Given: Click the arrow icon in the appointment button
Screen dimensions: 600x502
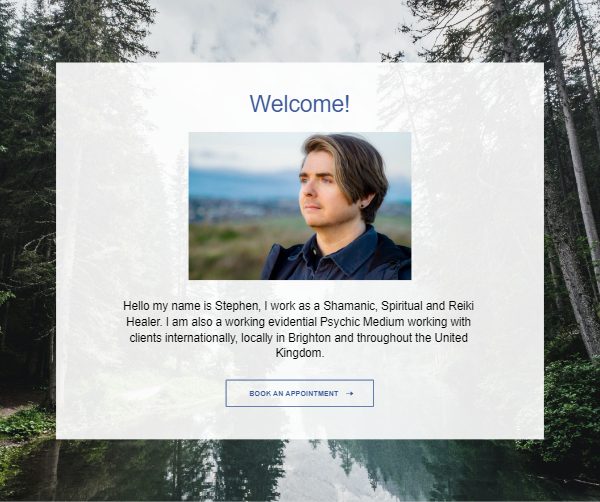Looking at the screenshot, I should pyautogui.click(x=349, y=393).
